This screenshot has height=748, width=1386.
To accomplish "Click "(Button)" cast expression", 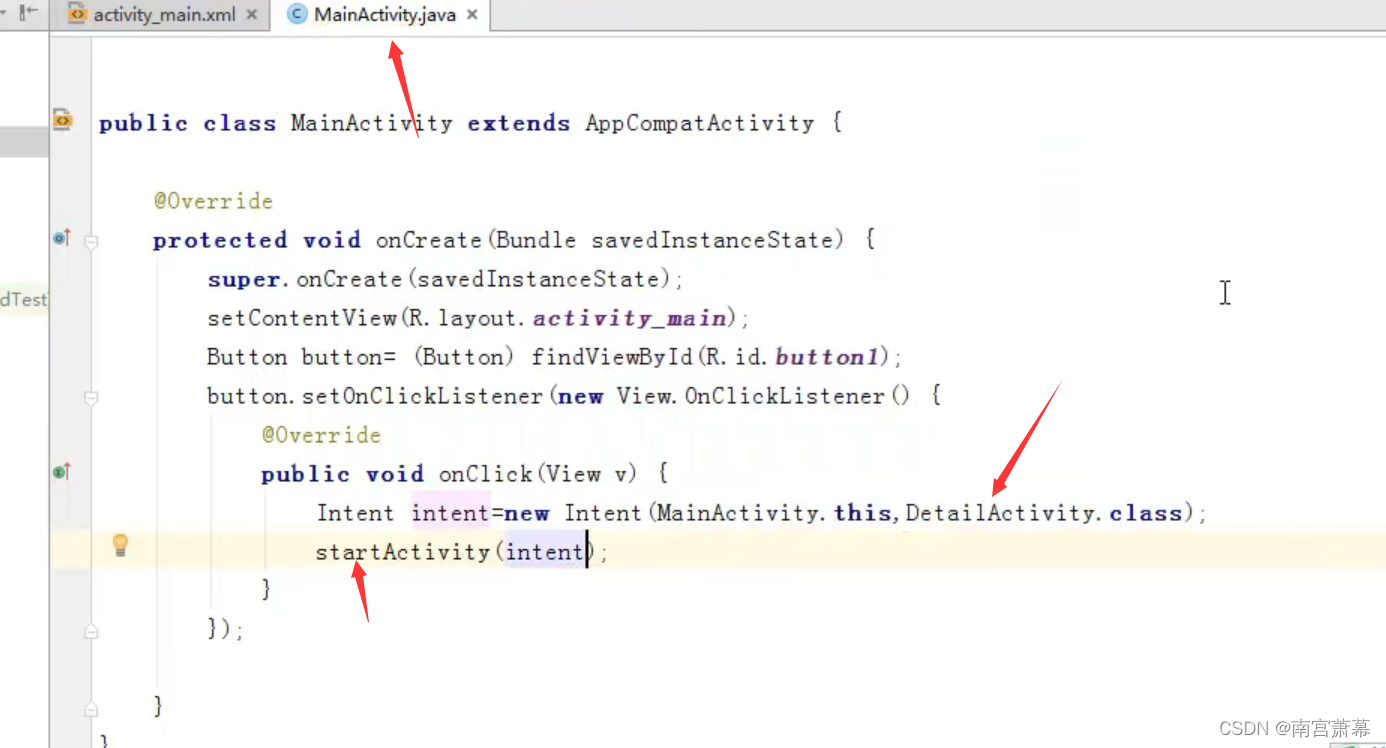I will pos(463,357).
